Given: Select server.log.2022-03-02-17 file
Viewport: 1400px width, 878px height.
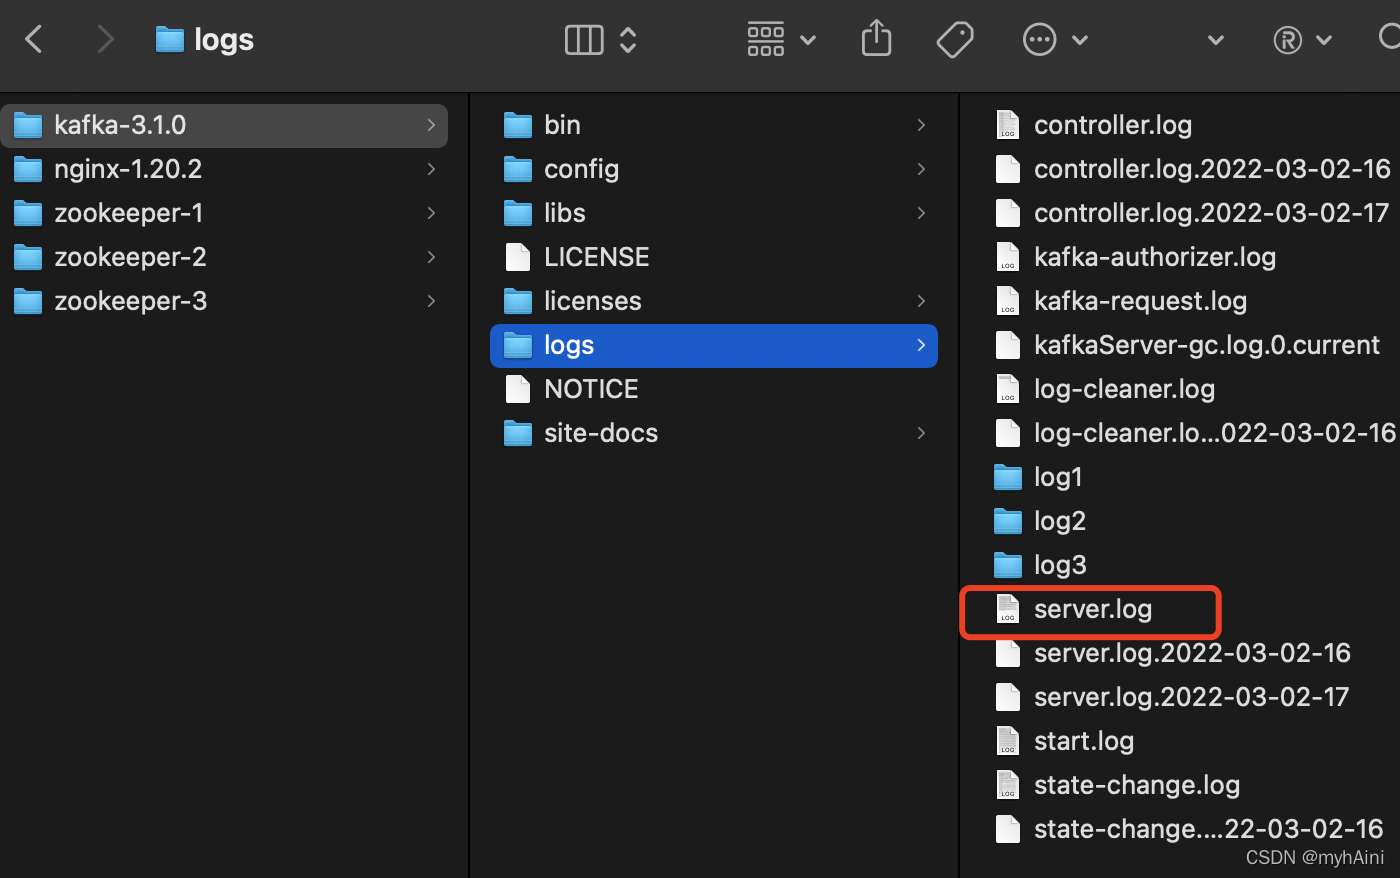Looking at the screenshot, I should [x=1190, y=697].
